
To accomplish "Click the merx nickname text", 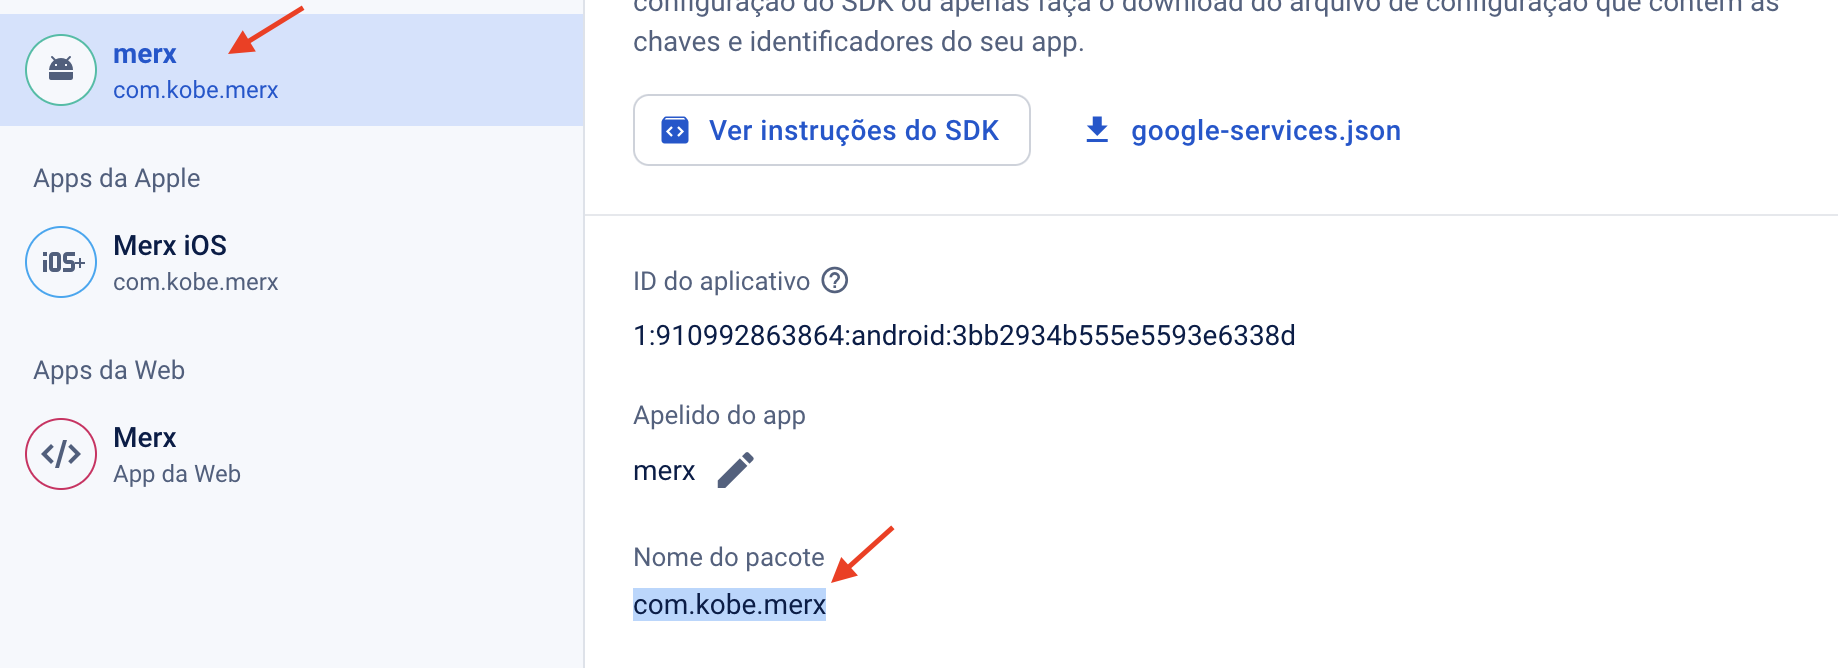I will tap(664, 471).
